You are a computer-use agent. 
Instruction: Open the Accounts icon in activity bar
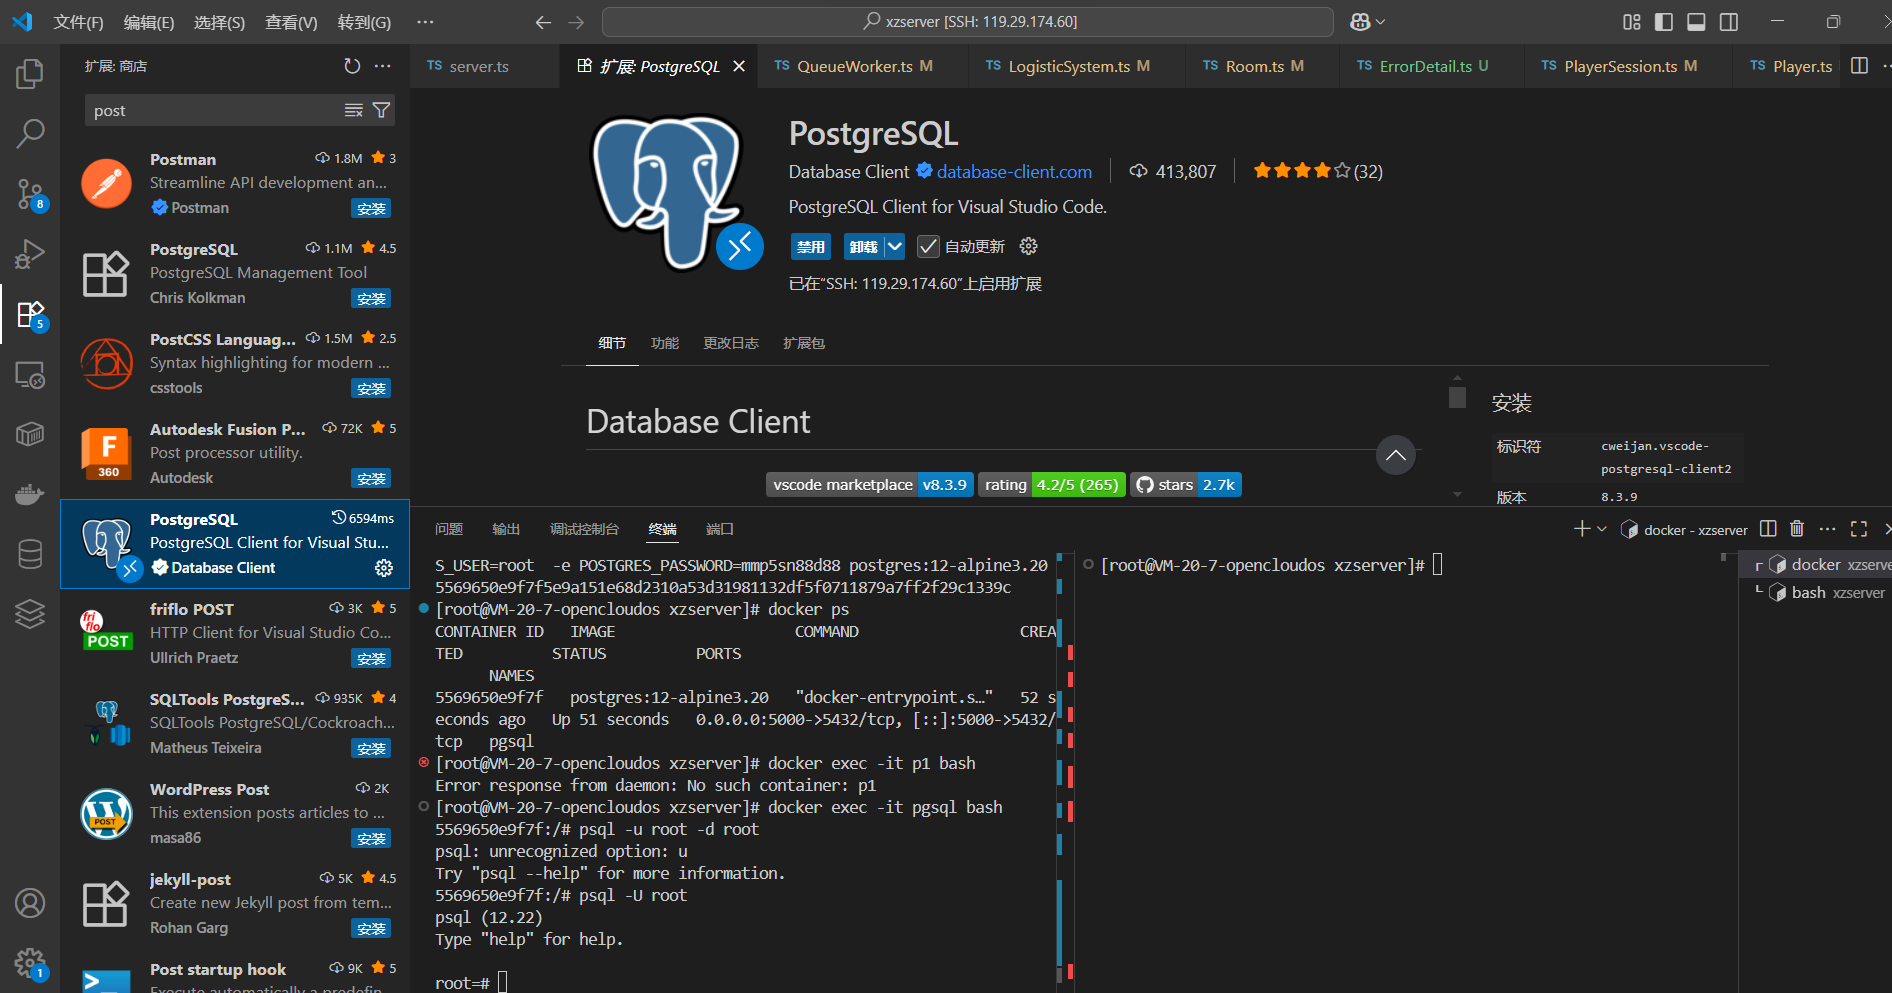30,903
